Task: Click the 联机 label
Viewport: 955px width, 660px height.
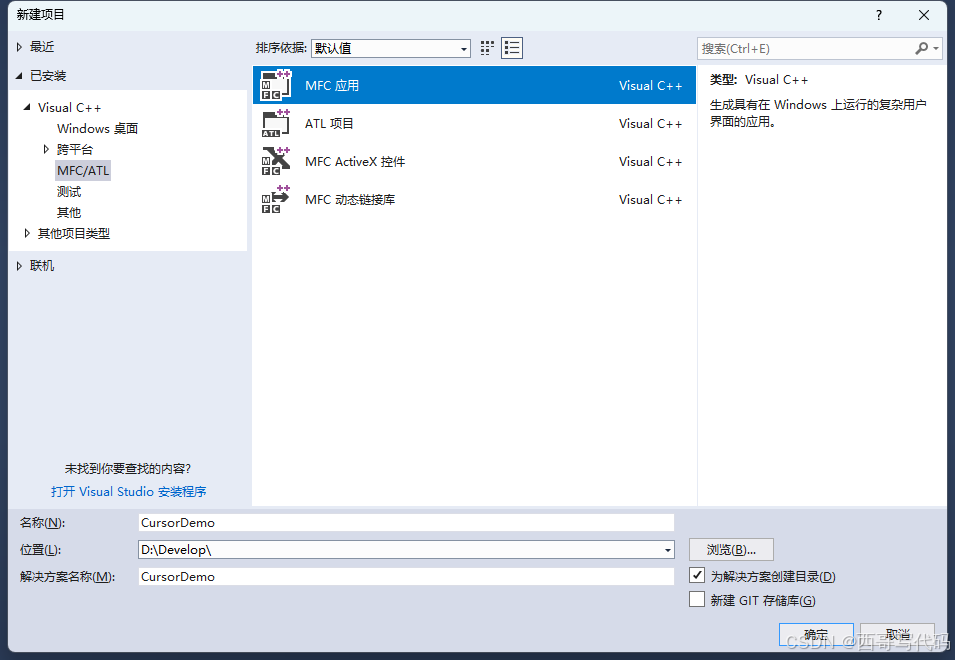Action: [x=42, y=265]
